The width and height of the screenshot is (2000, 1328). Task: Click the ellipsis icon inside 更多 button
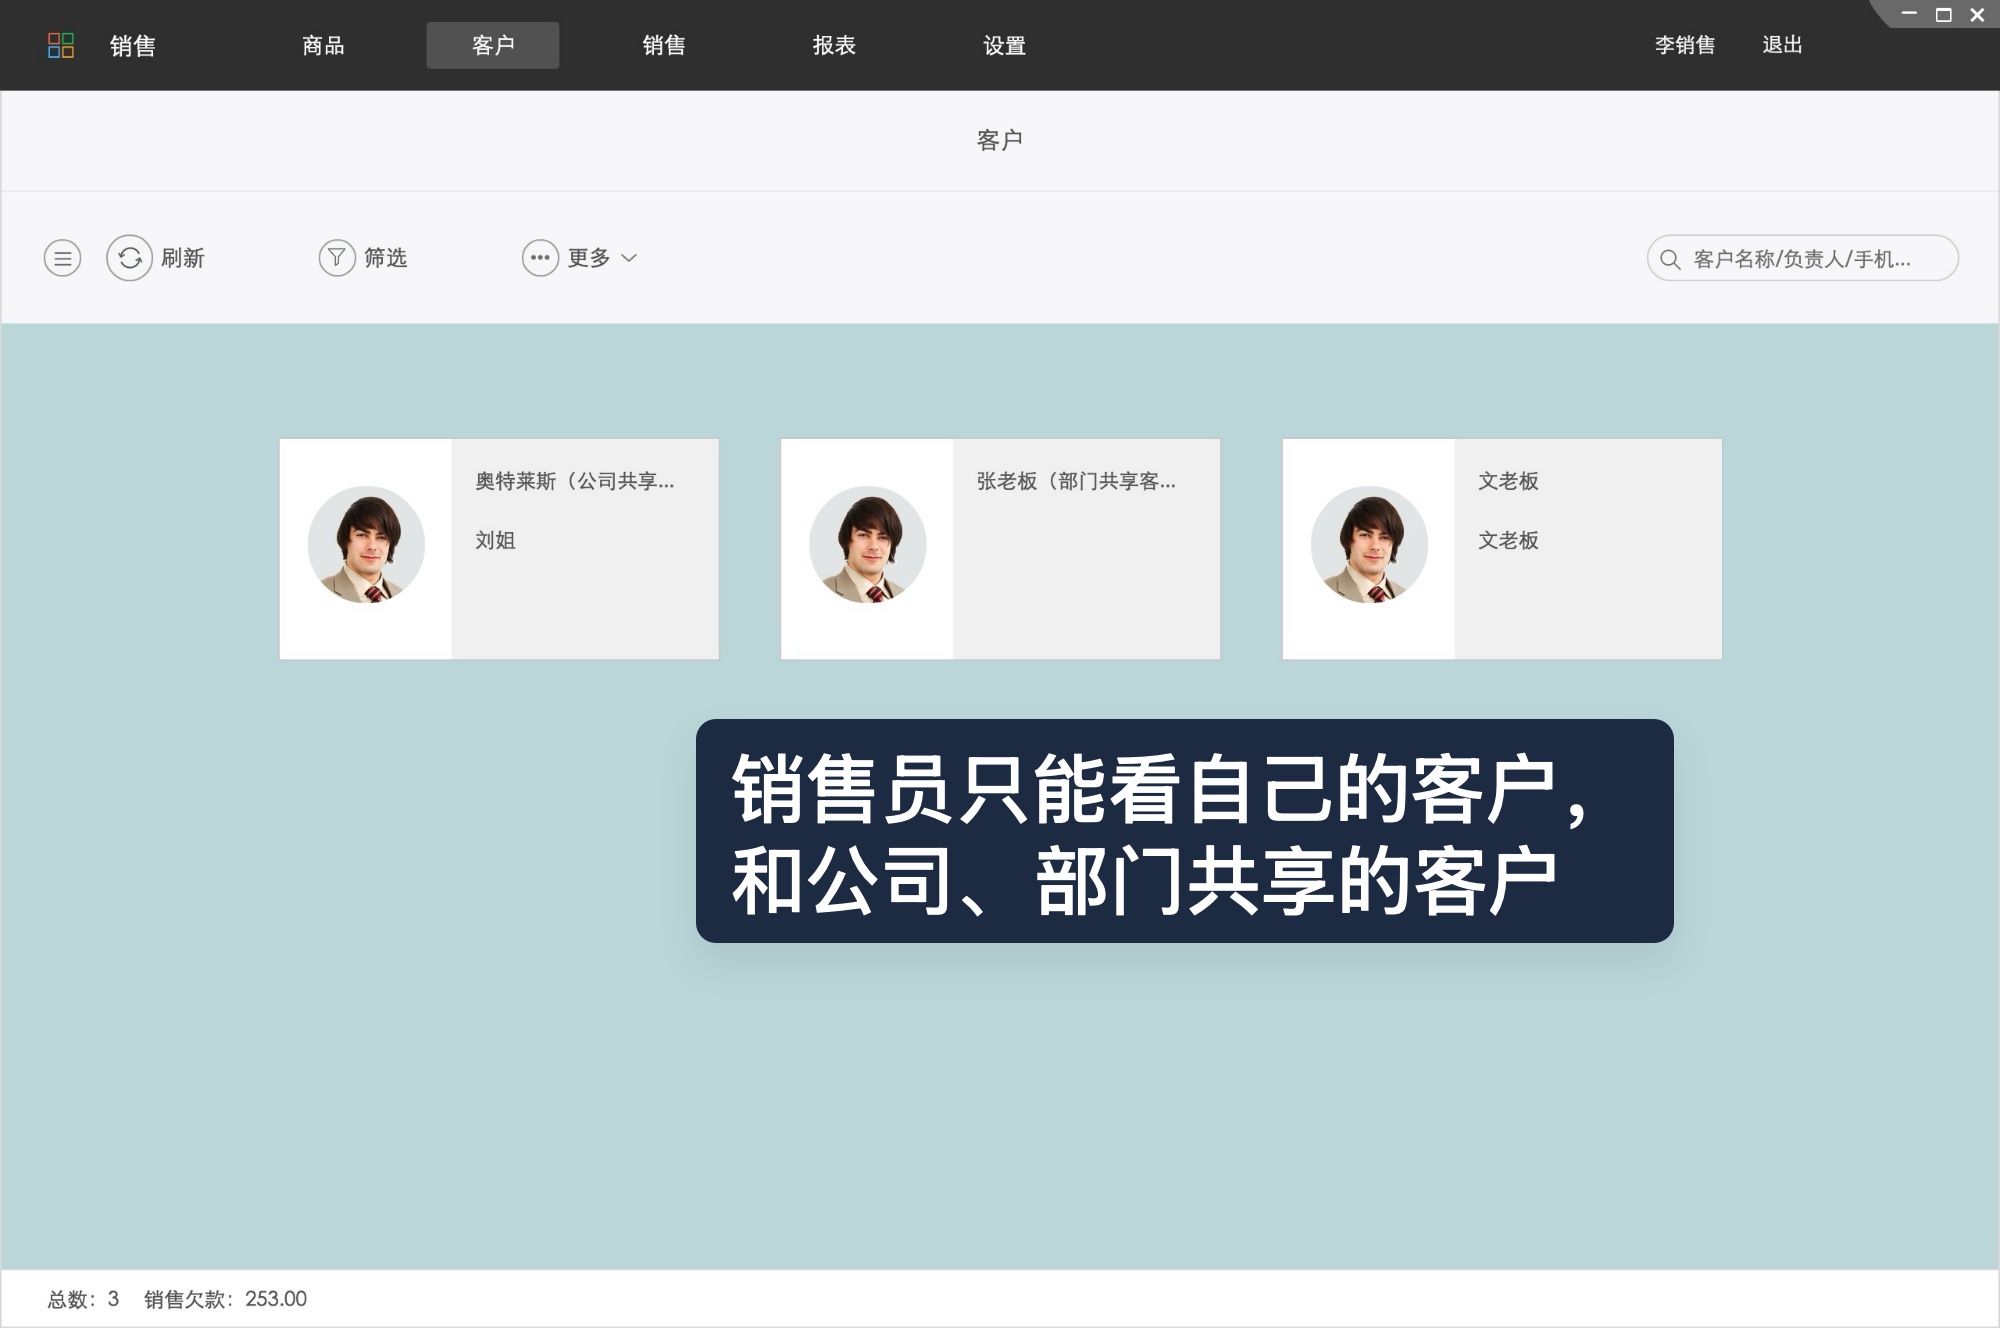tap(541, 257)
